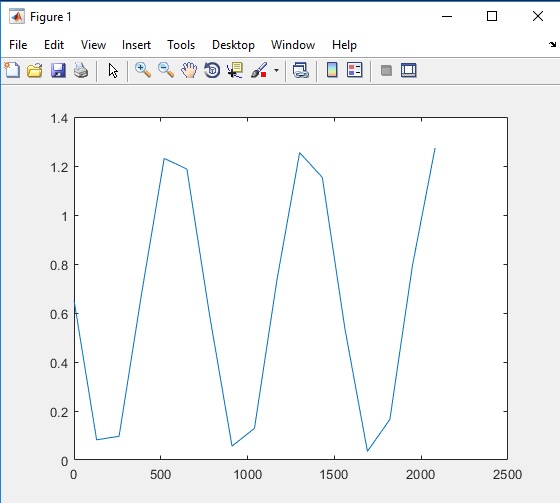This screenshot has height=503, width=560.
Task: Click the x-axis label 1000
Action: coord(248,475)
